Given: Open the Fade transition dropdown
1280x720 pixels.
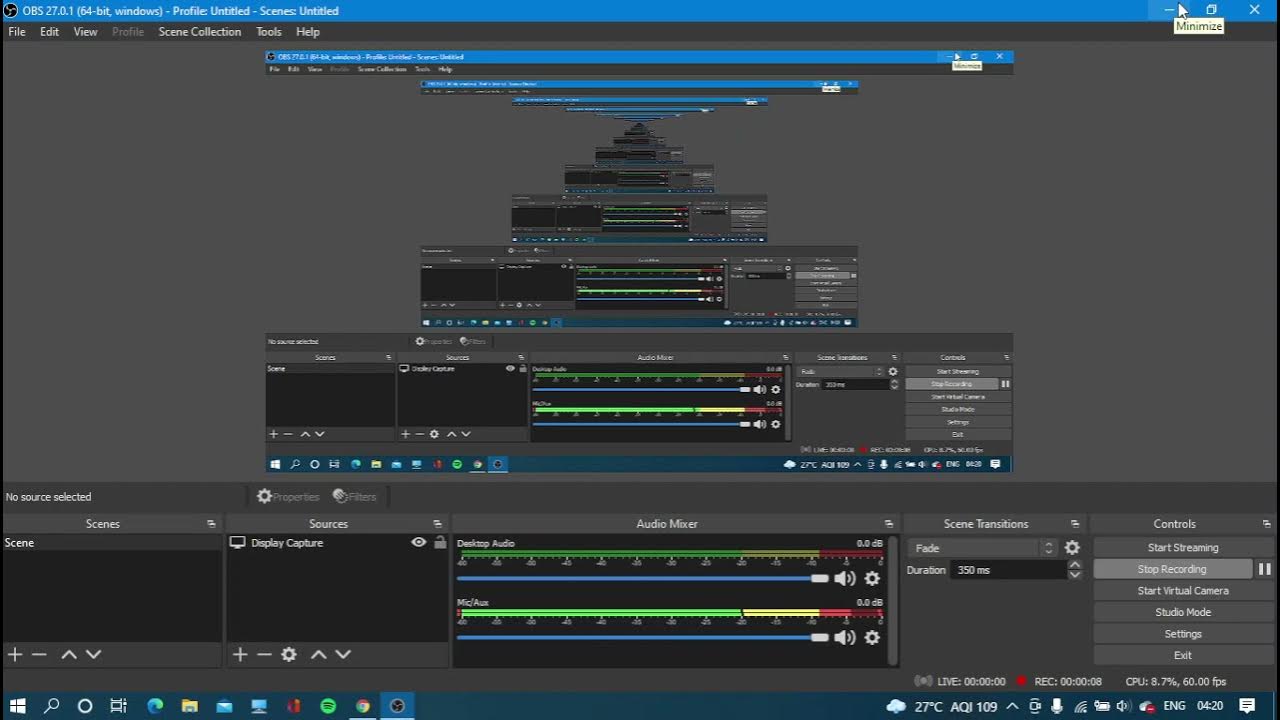Looking at the screenshot, I should pos(982,548).
